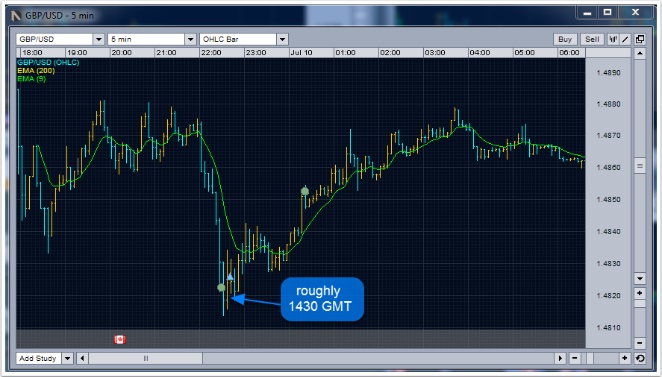Select the trend line drawing tool
Screen dimensions: 662x377
click(625, 39)
